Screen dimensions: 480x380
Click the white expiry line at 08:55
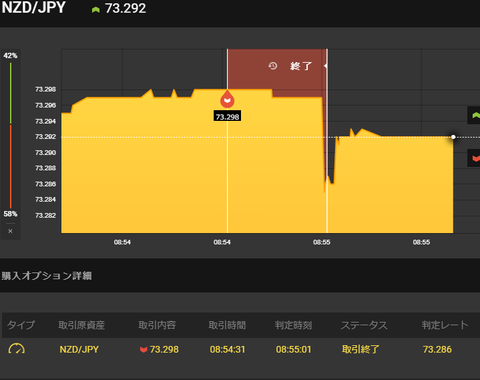(x=327, y=141)
